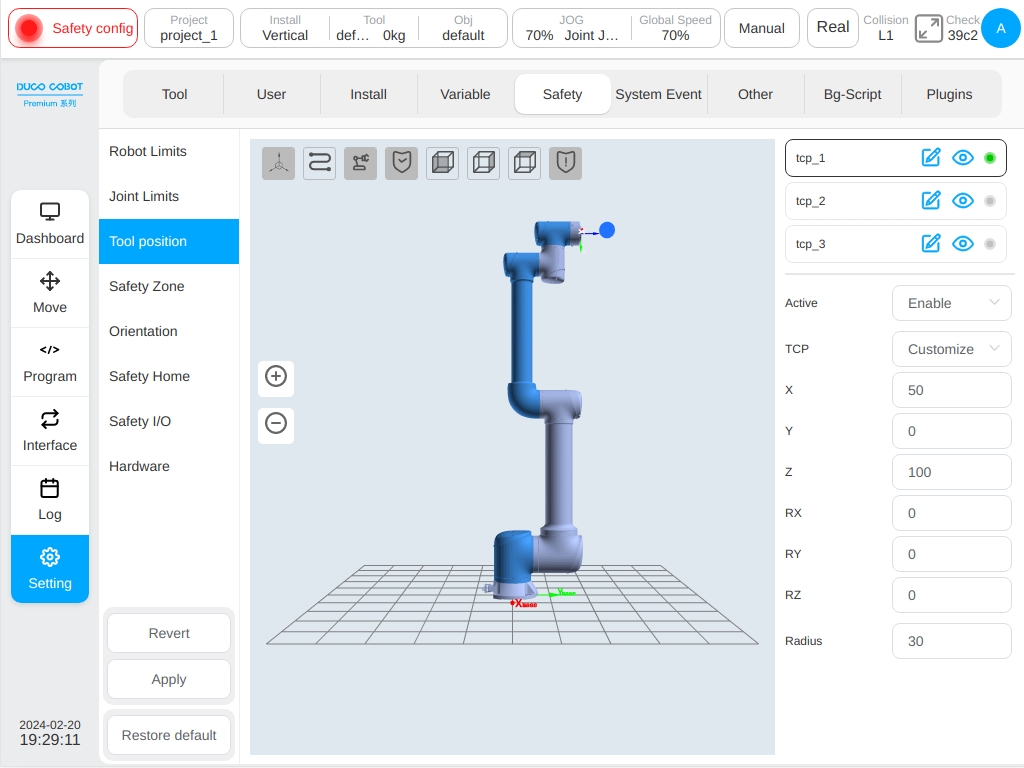The width and height of the screenshot is (1024, 768).
Task: Open the Install/Tool/Obj settings selector
Action: [374, 28]
